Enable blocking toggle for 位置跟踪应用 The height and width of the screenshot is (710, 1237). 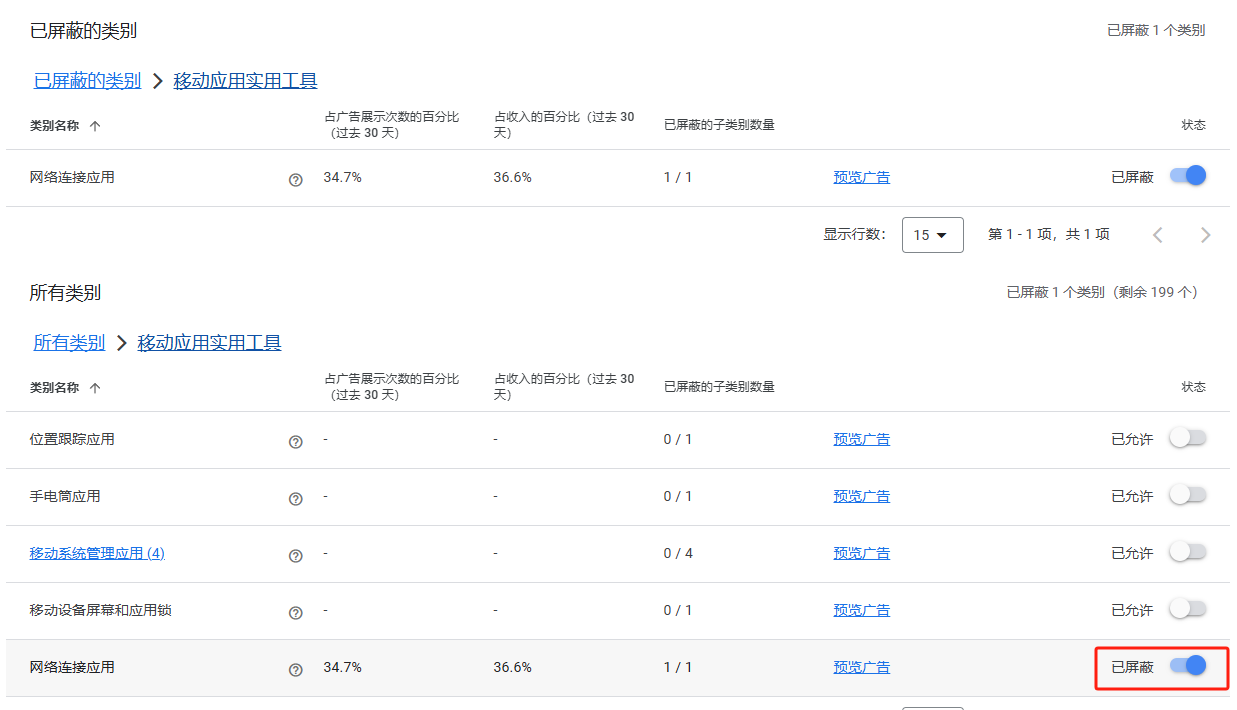click(x=1186, y=437)
